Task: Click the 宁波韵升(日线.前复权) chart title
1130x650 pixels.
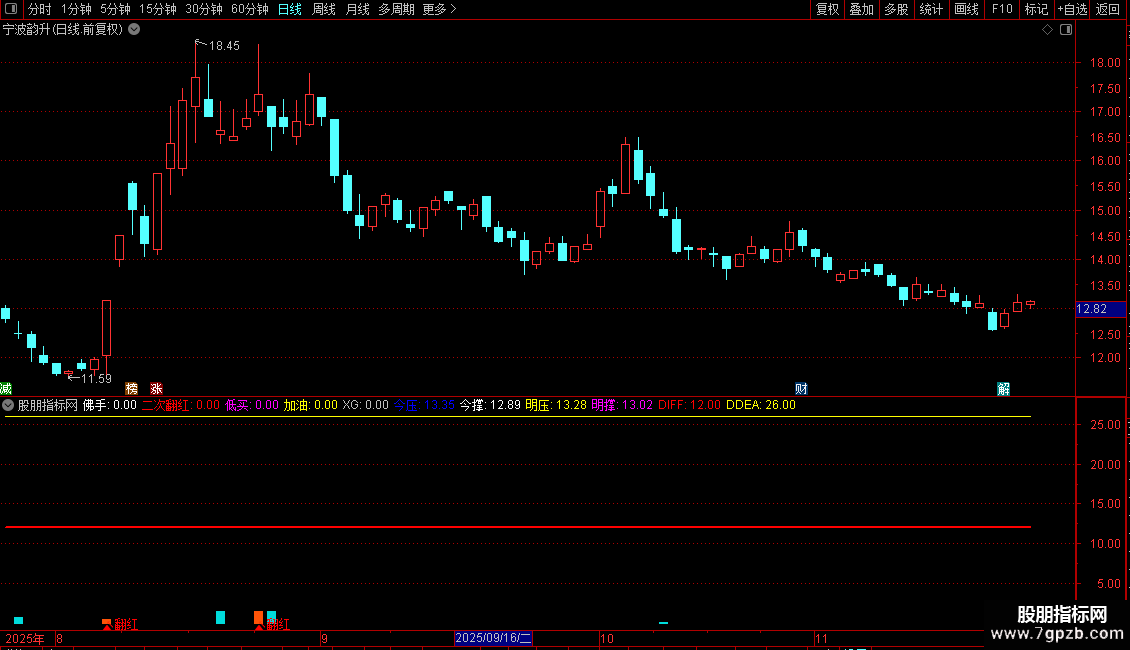Action: 63,30
